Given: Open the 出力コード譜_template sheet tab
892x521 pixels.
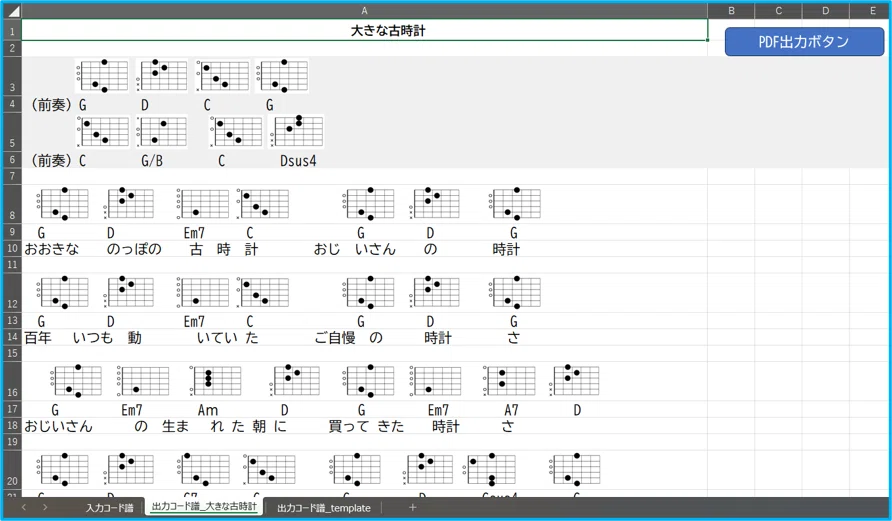Looking at the screenshot, I should [x=324, y=508].
